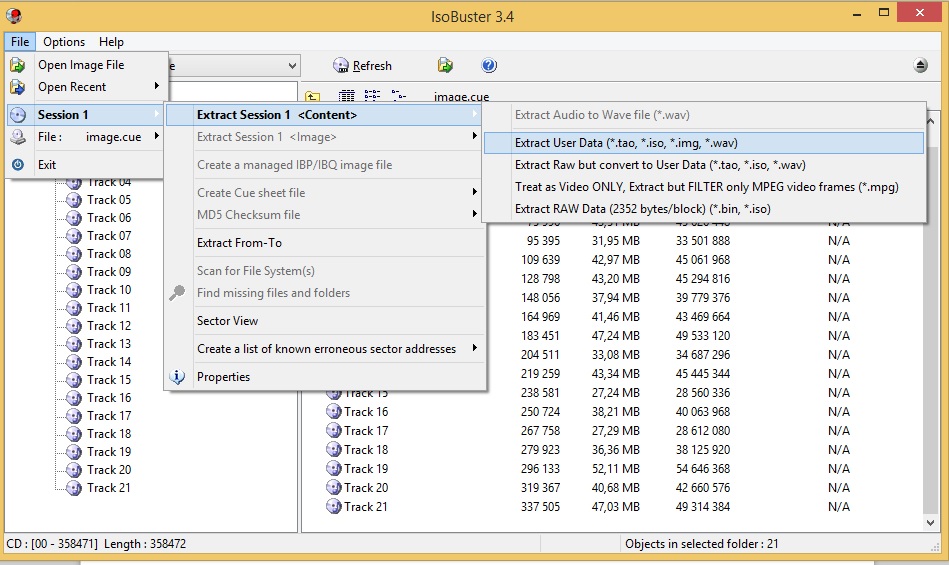This screenshot has height=565, width=949.
Task: Click the Exit power icon in File menu
Action: pos(18,165)
